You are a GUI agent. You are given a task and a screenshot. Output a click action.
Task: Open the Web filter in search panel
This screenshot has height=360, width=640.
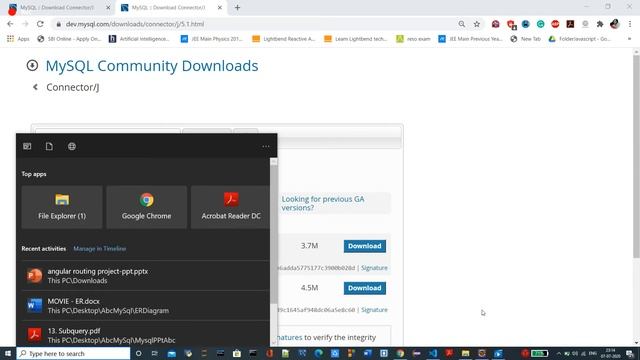tap(72, 146)
